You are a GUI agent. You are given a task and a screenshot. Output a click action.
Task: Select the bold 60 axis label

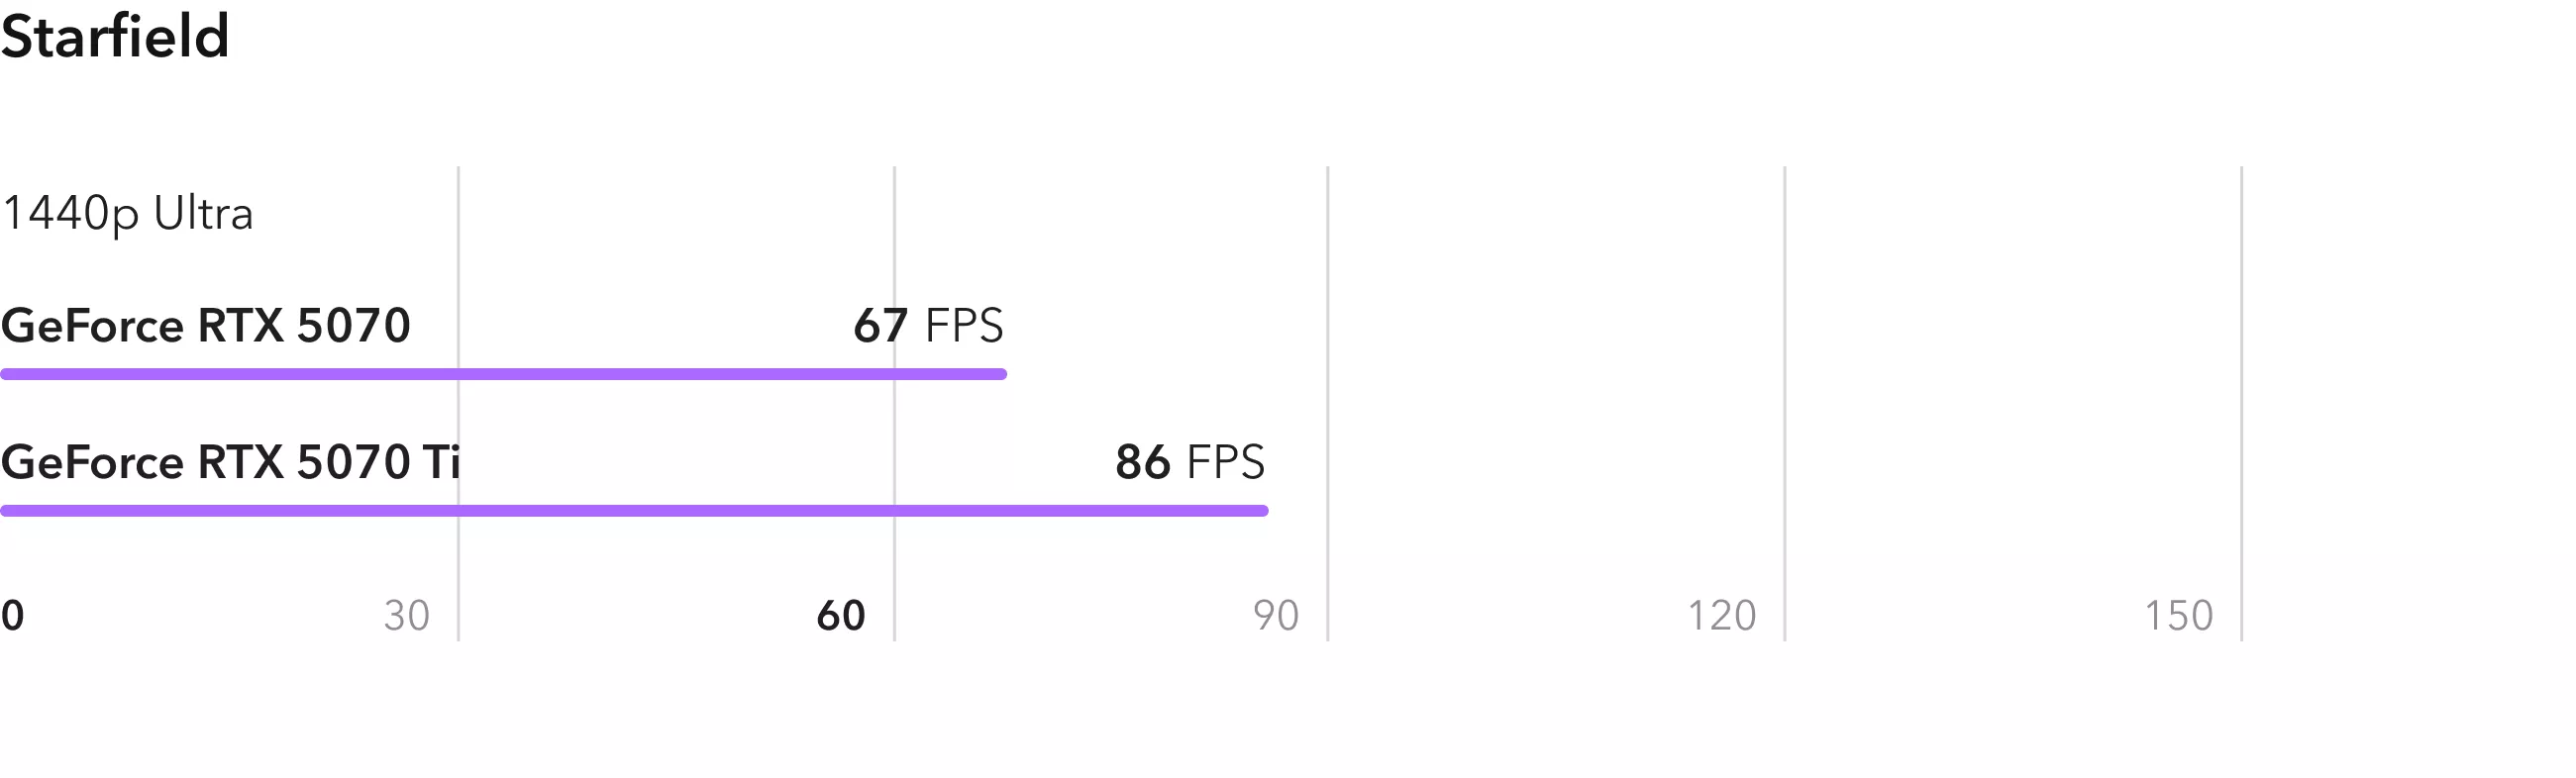click(x=841, y=616)
